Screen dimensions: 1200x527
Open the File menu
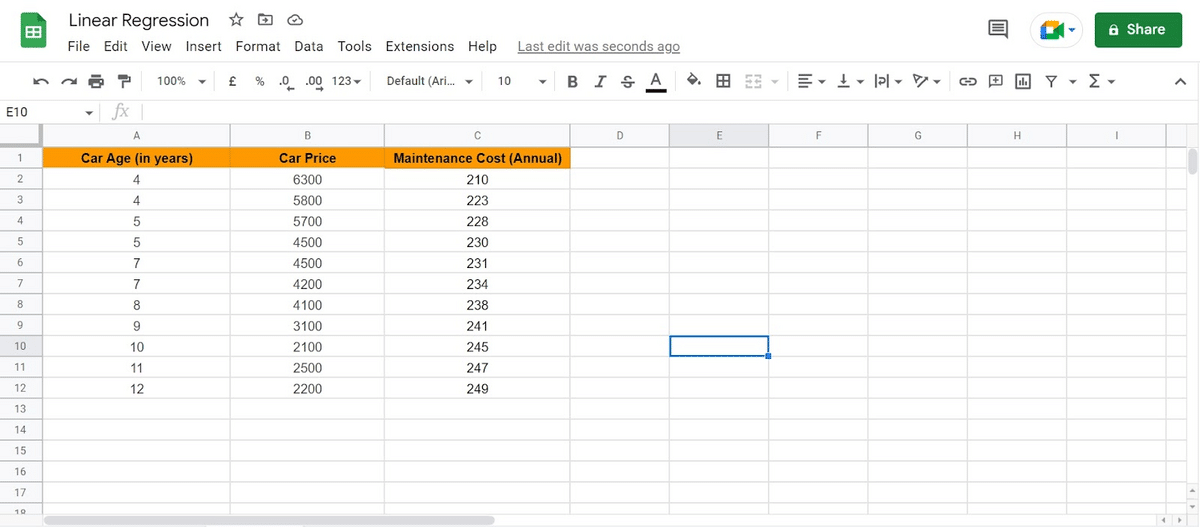coord(78,46)
